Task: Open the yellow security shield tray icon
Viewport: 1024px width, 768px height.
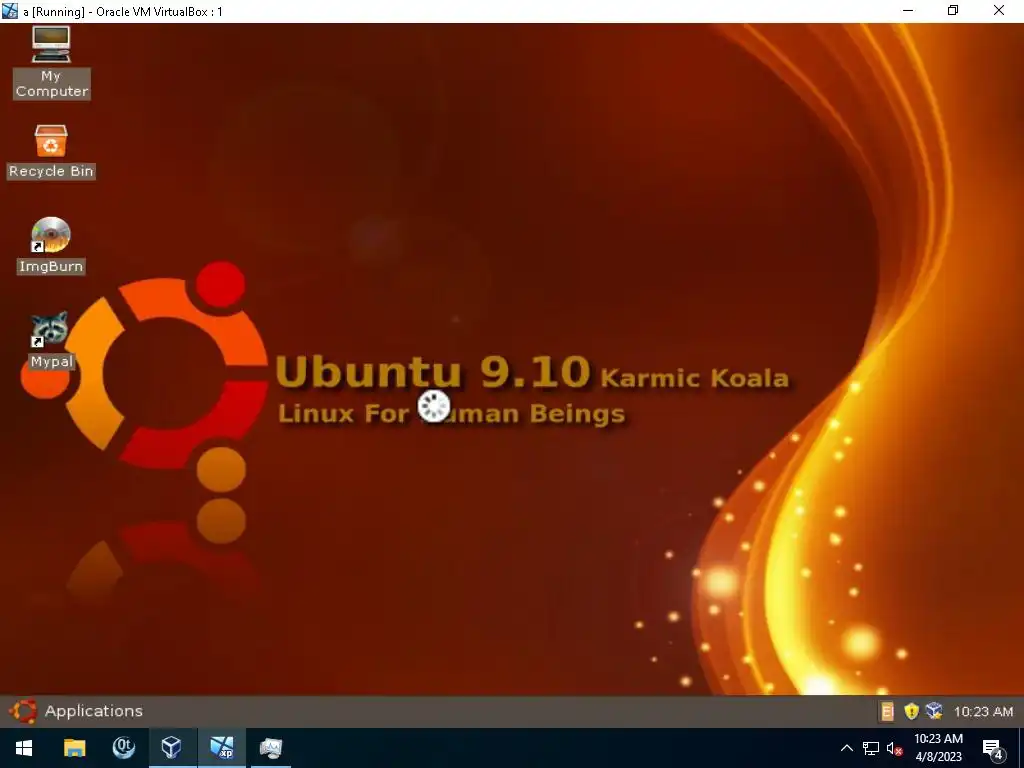Action: tap(910, 711)
